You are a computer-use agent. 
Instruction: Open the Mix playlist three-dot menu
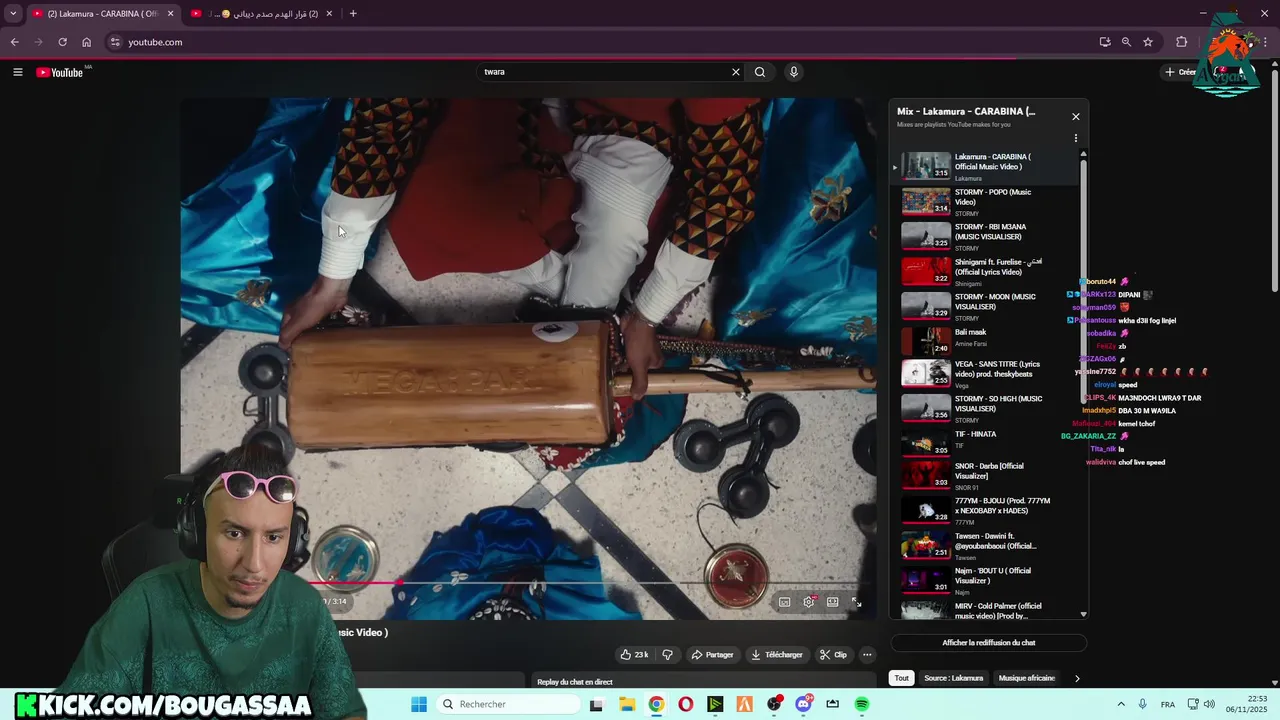1076,138
